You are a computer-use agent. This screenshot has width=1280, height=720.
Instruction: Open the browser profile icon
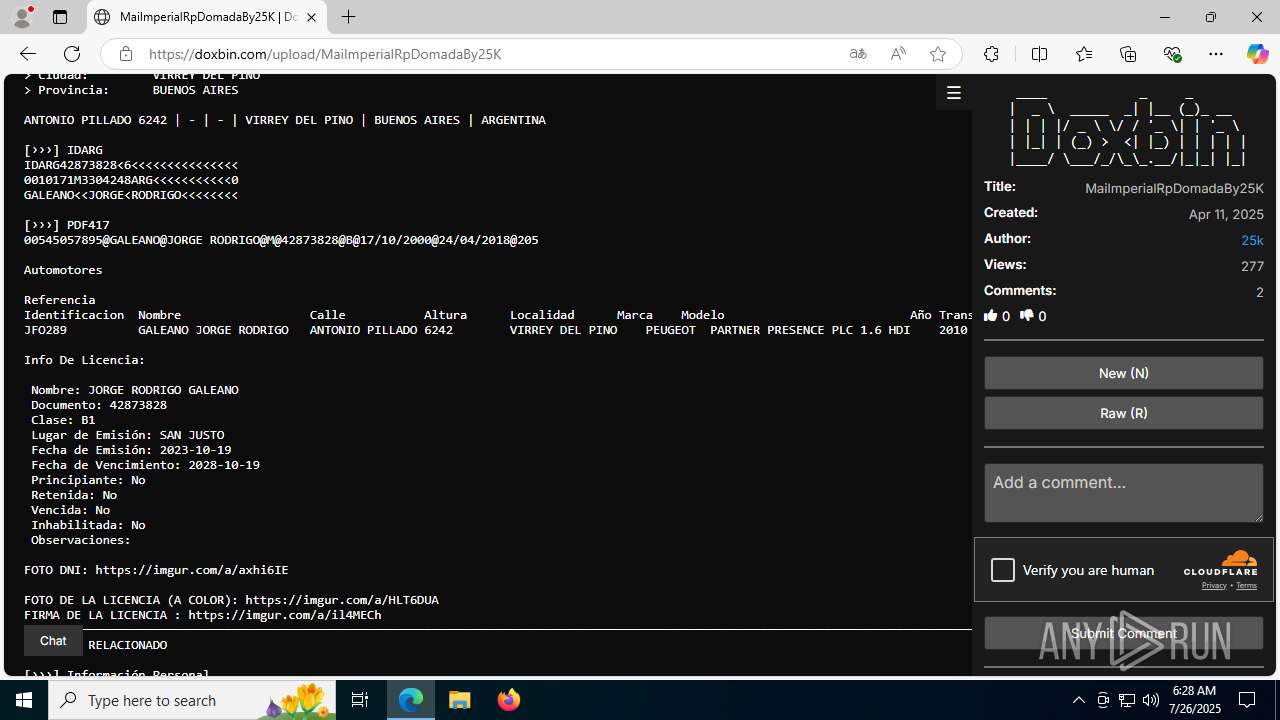pyautogui.click(x=22, y=17)
